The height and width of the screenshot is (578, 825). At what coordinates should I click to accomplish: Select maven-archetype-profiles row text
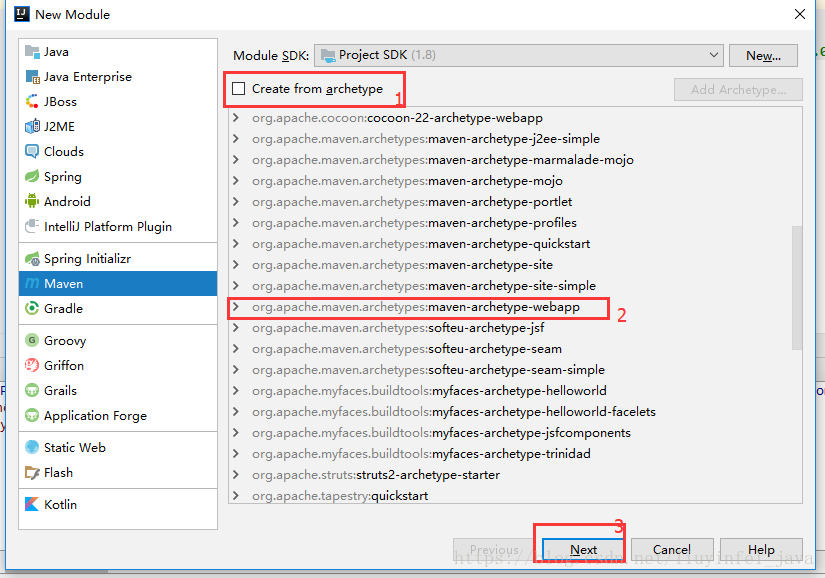click(x=414, y=223)
